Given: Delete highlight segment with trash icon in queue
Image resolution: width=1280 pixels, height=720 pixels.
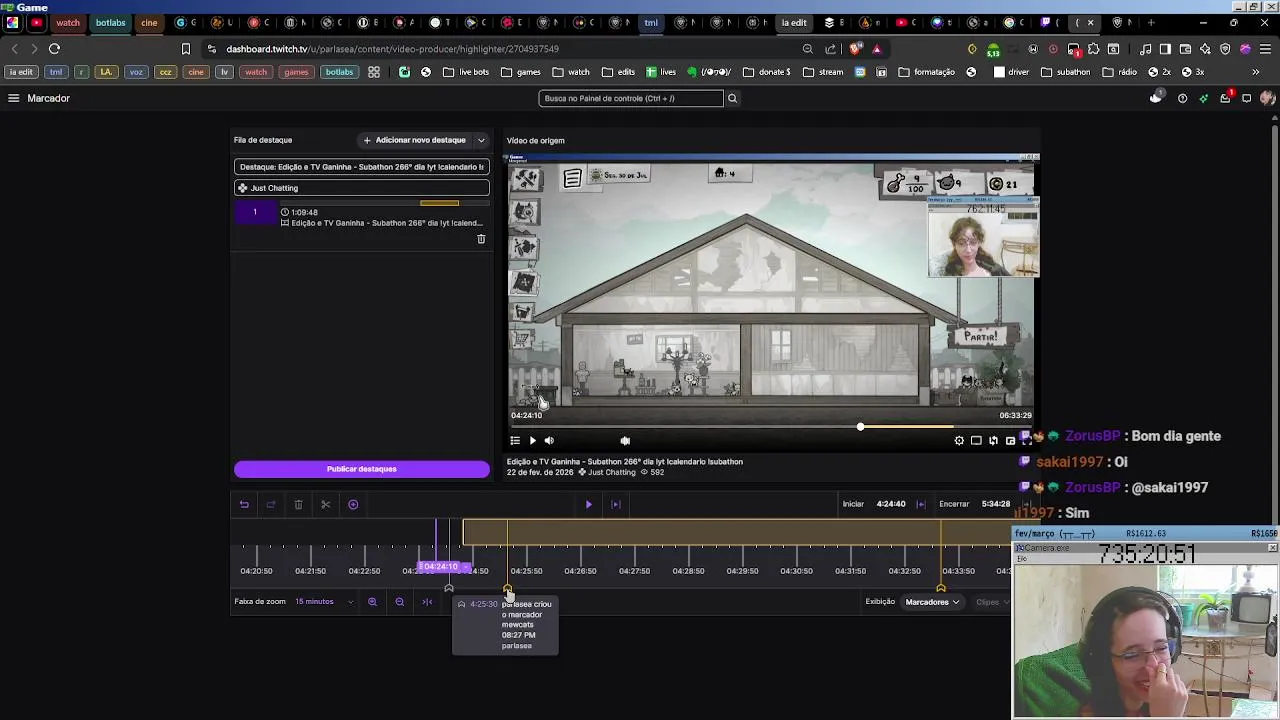Looking at the screenshot, I should tap(481, 239).
